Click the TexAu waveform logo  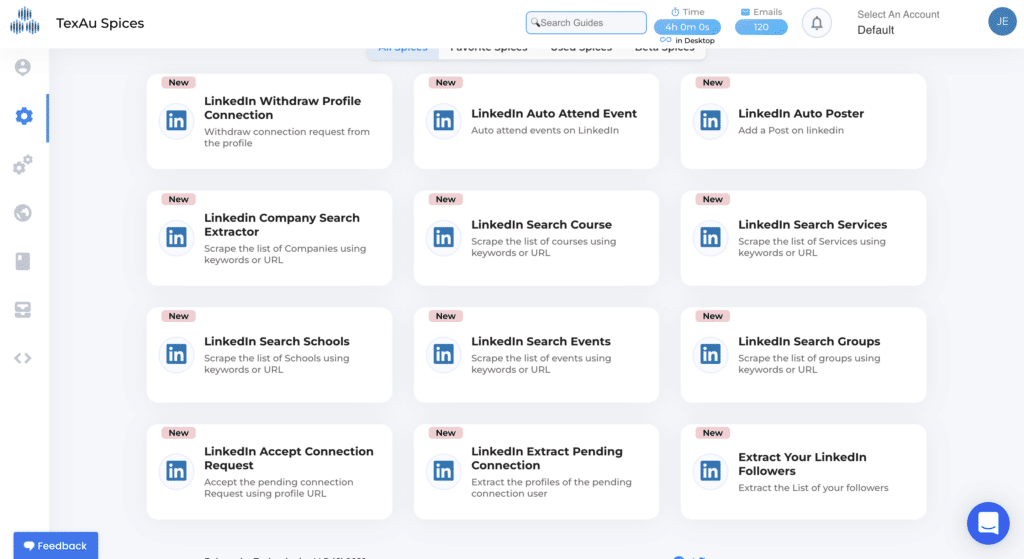[25, 20]
